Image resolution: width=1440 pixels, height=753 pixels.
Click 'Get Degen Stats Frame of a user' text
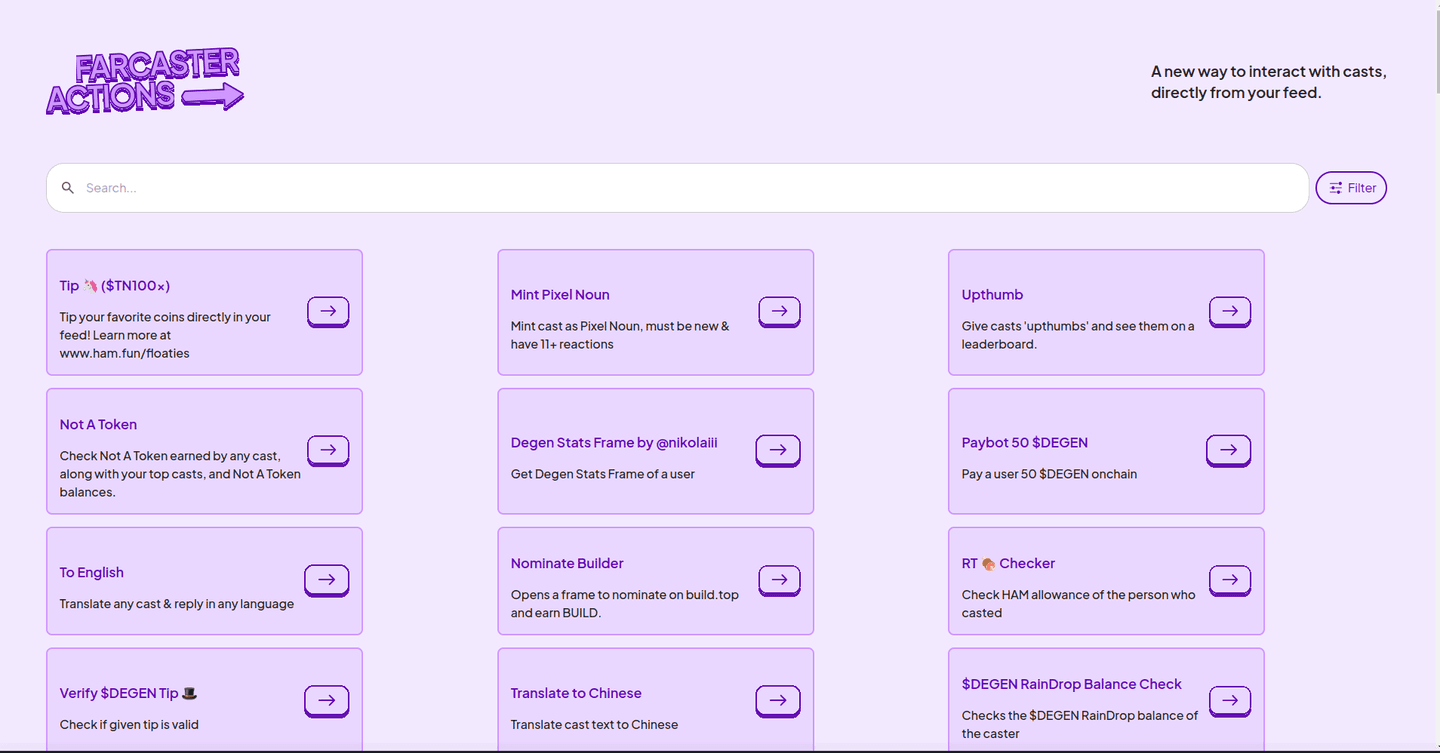[x=602, y=474]
